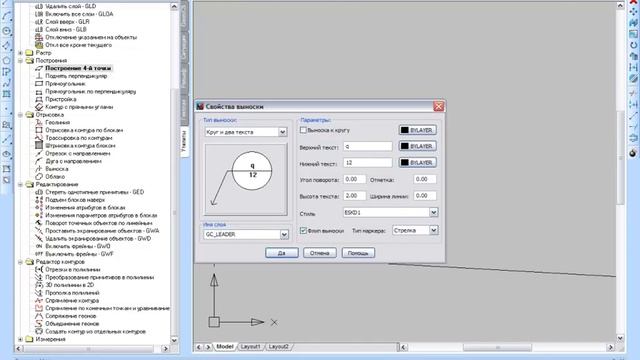Open BYLAYER color beside 'Выноска к кругу'
Viewport: 640px width, 360px height.
pyautogui.click(x=418, y=130)
